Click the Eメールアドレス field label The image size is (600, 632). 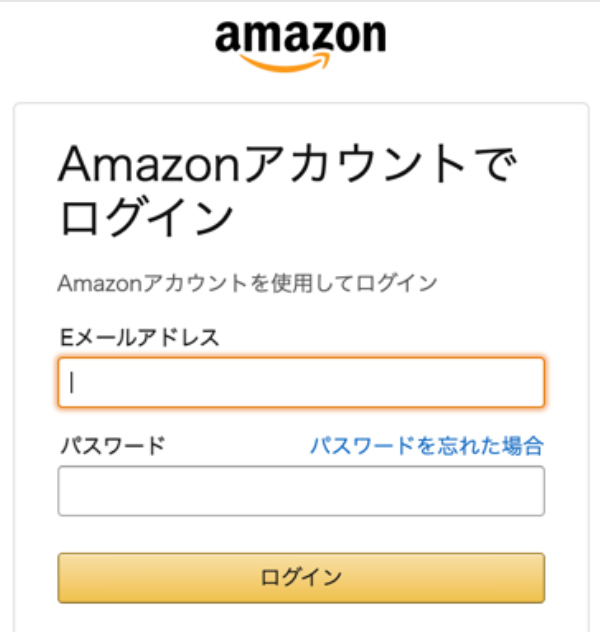(139, 337)
